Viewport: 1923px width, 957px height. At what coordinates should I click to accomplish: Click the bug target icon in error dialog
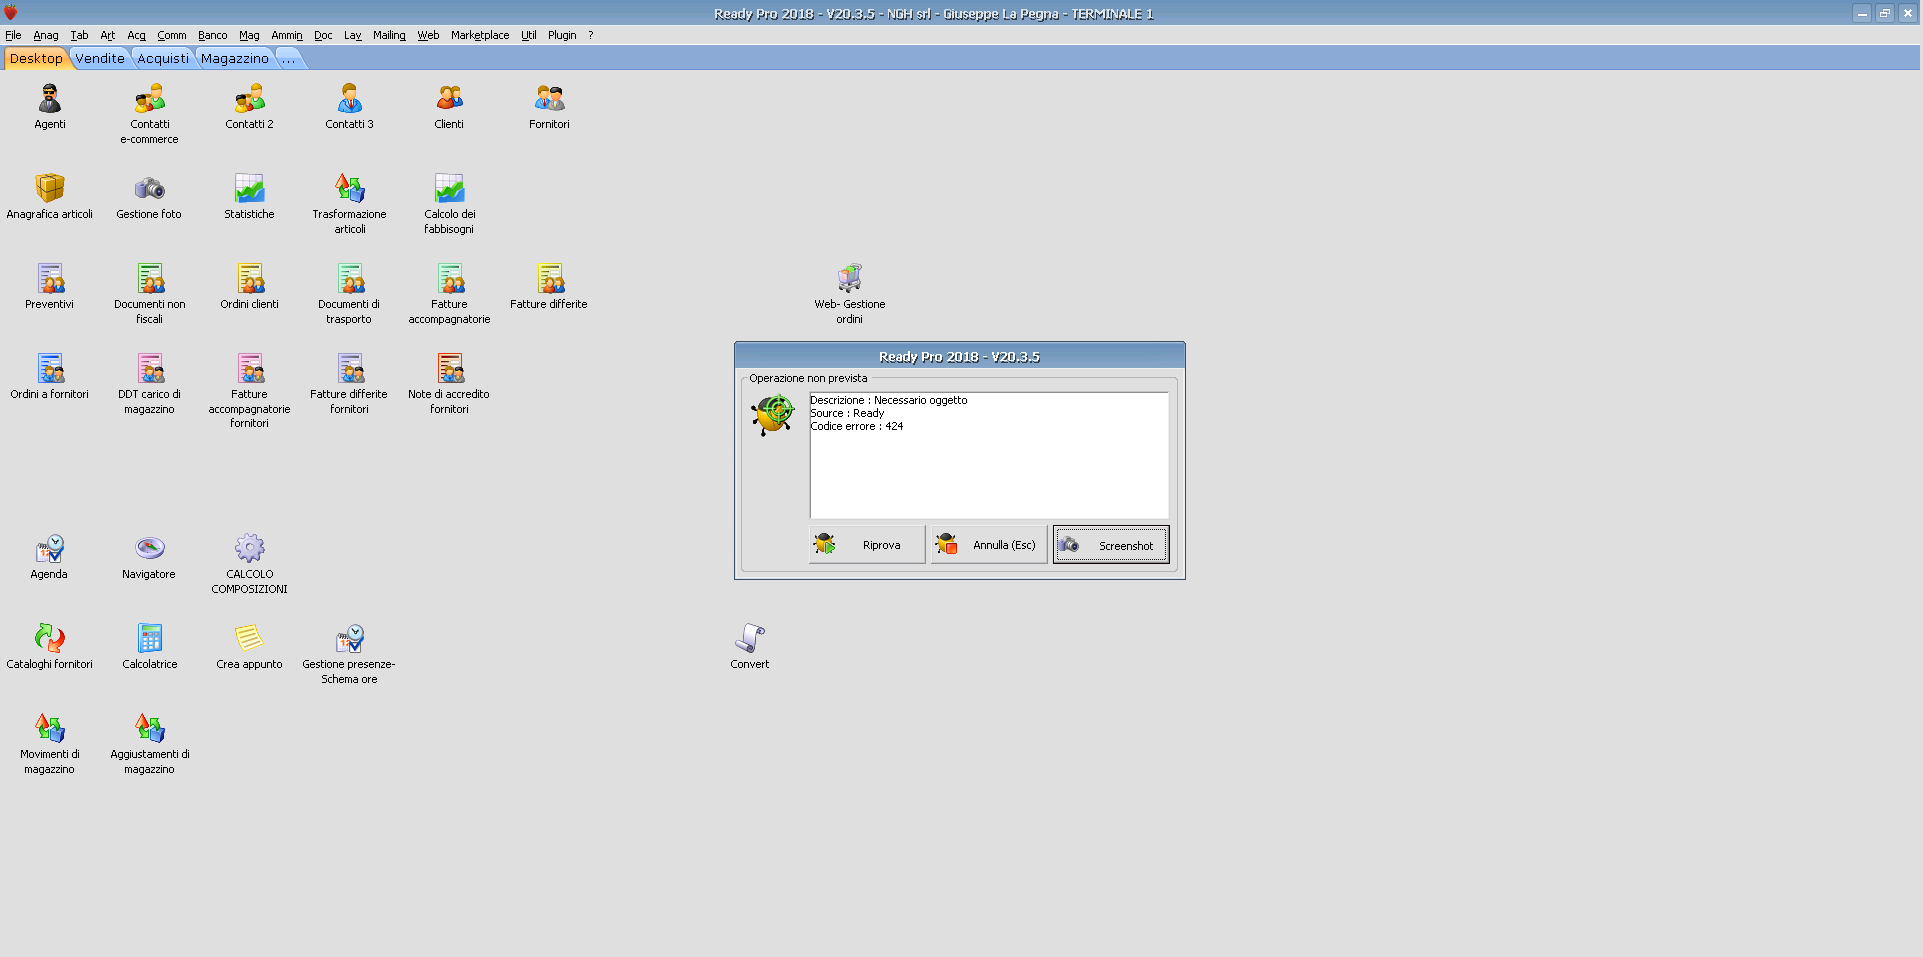point(773,414)
